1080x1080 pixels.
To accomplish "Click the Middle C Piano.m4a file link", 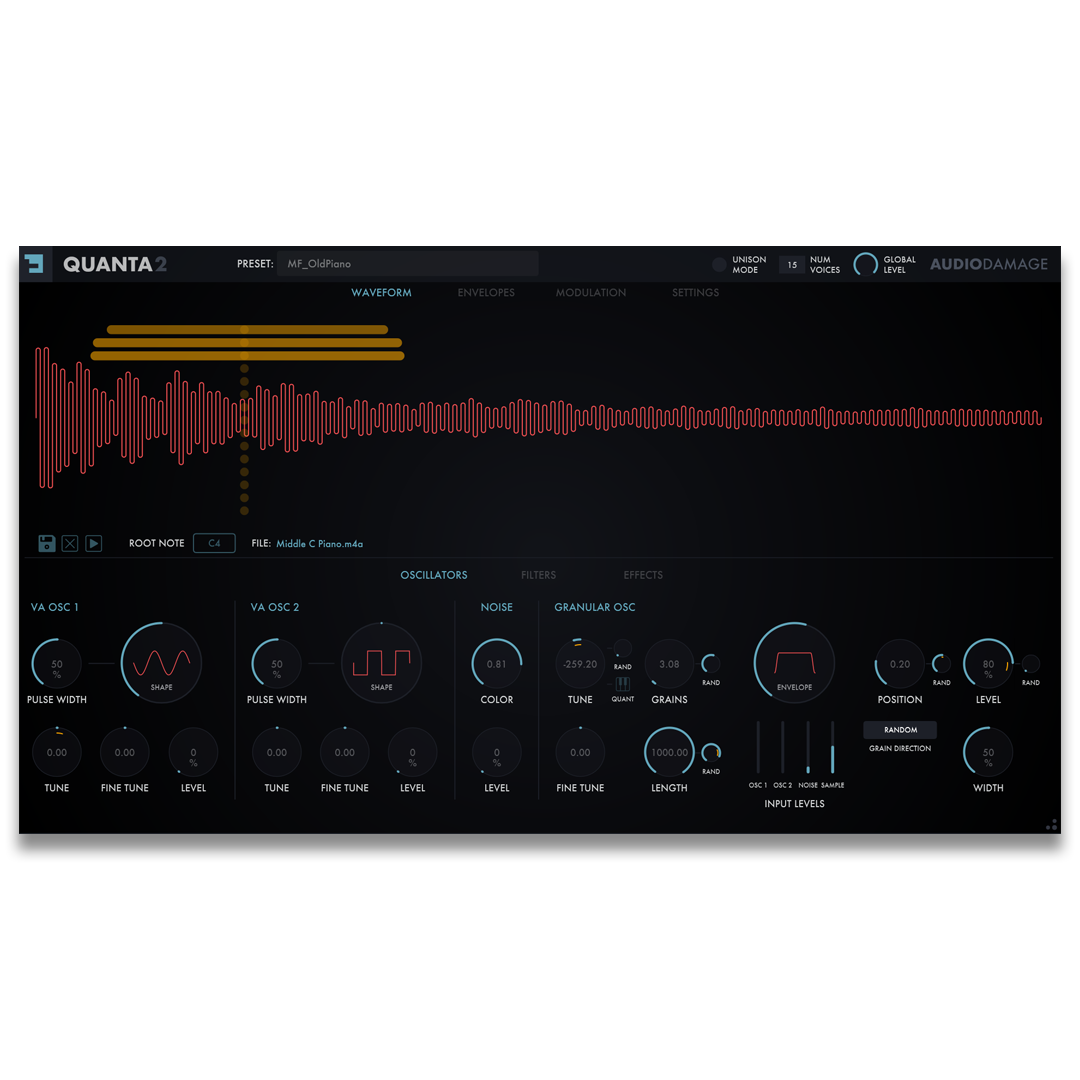I will (x=320, y=543).
